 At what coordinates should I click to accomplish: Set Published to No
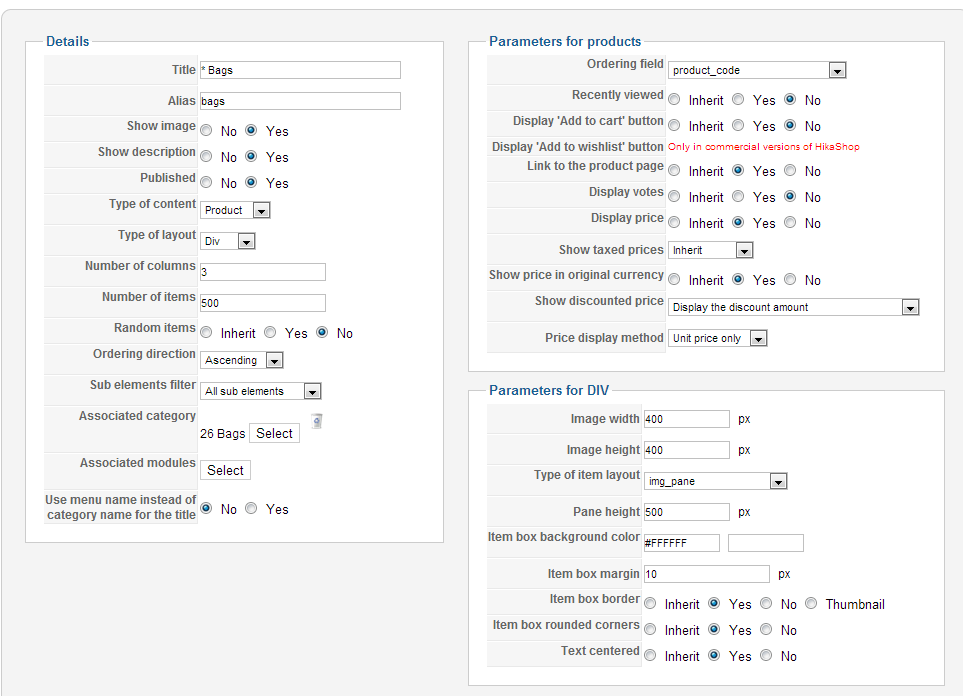[206, 182]
